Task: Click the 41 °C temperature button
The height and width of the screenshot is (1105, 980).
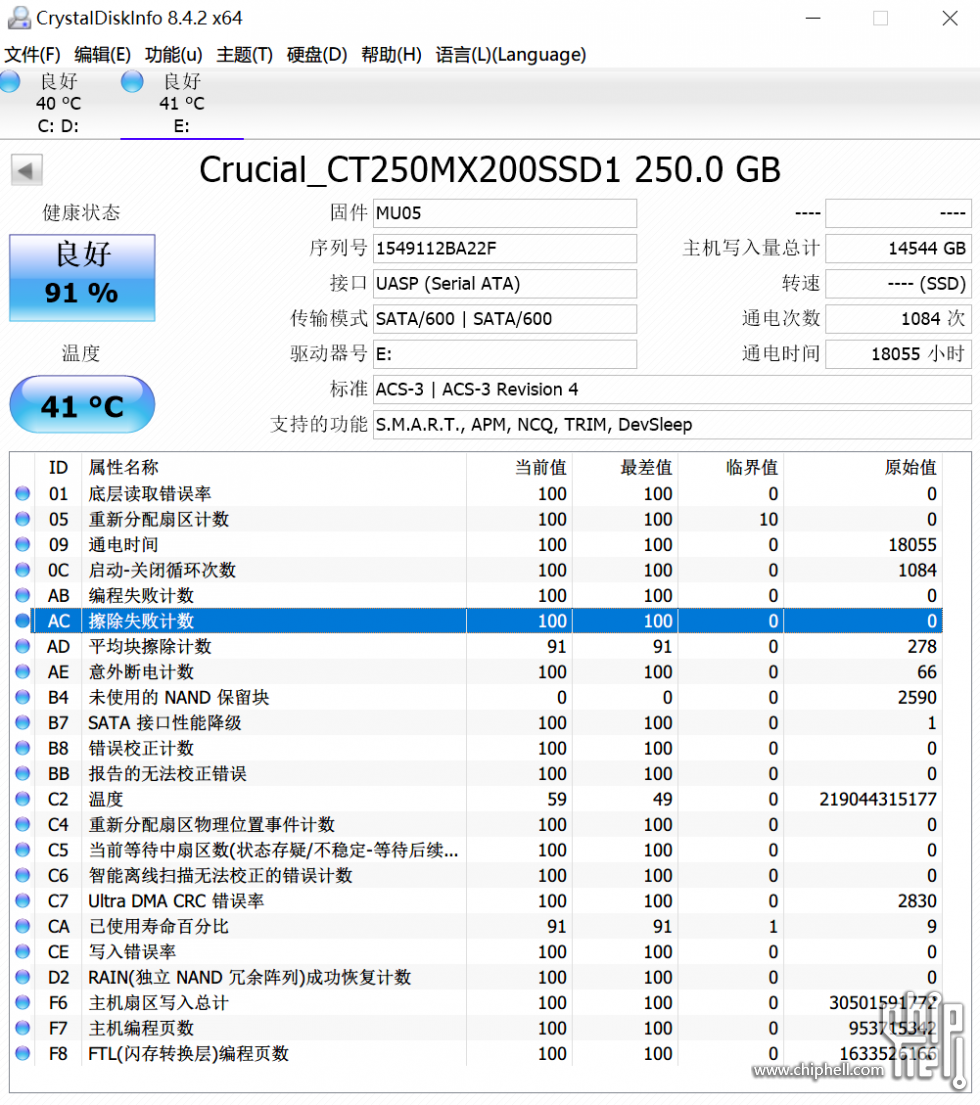Action: click(x=82, y=405)
